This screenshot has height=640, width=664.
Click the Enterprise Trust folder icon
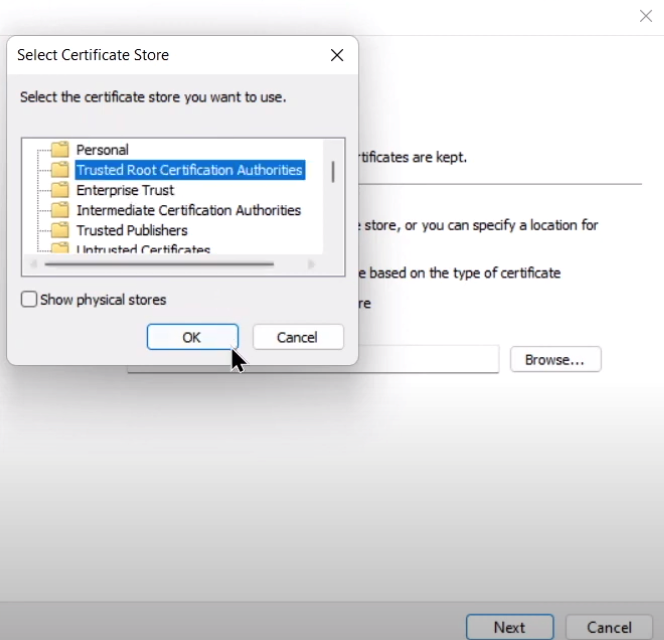click(60, 190)
